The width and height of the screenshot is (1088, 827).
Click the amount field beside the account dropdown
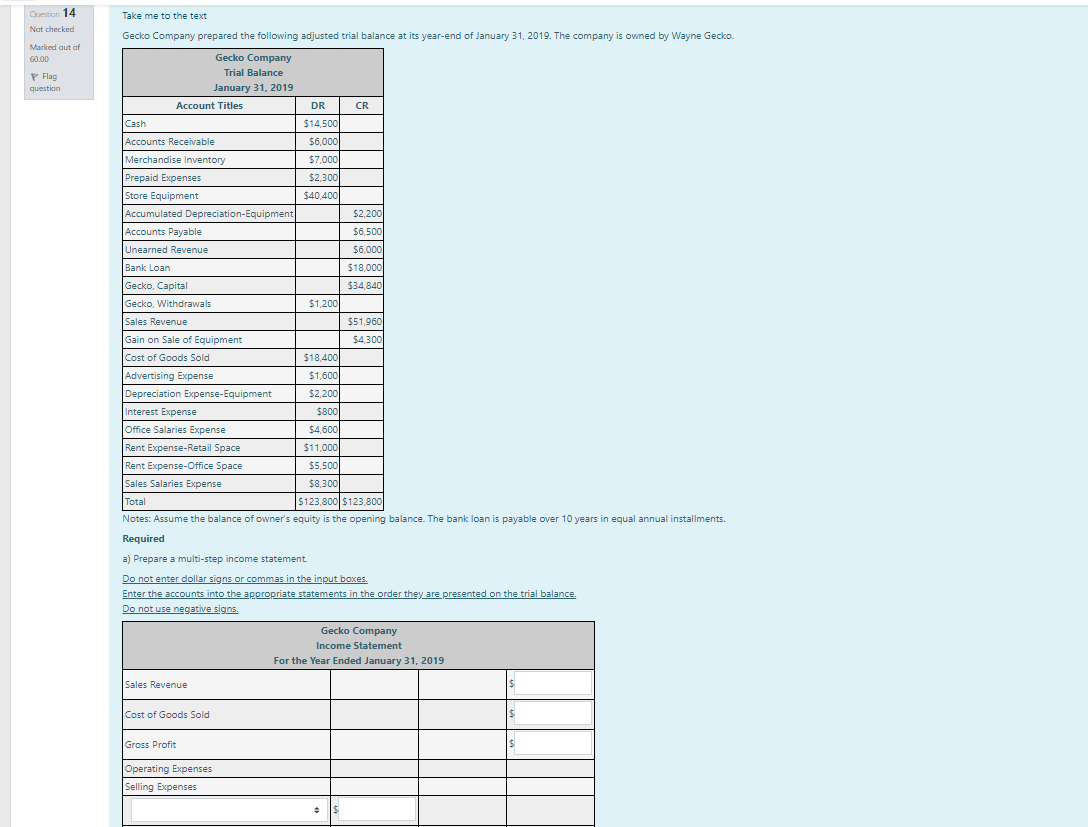coord(375,810)
